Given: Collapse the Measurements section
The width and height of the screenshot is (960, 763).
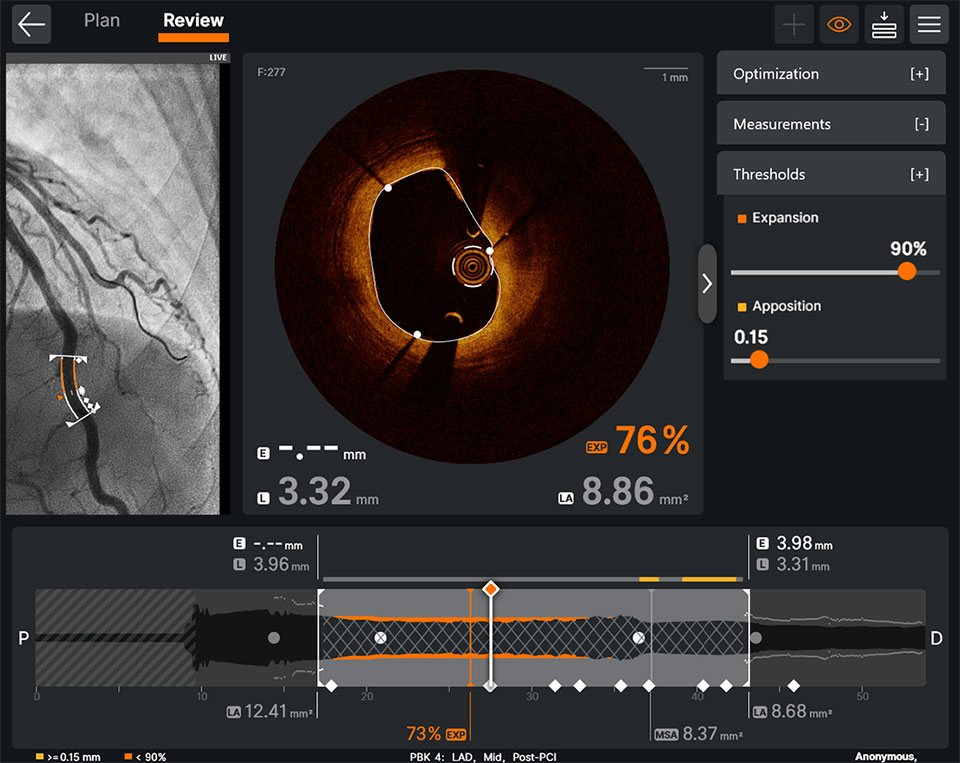Looking at the screenshot, I should coord(830,123).
